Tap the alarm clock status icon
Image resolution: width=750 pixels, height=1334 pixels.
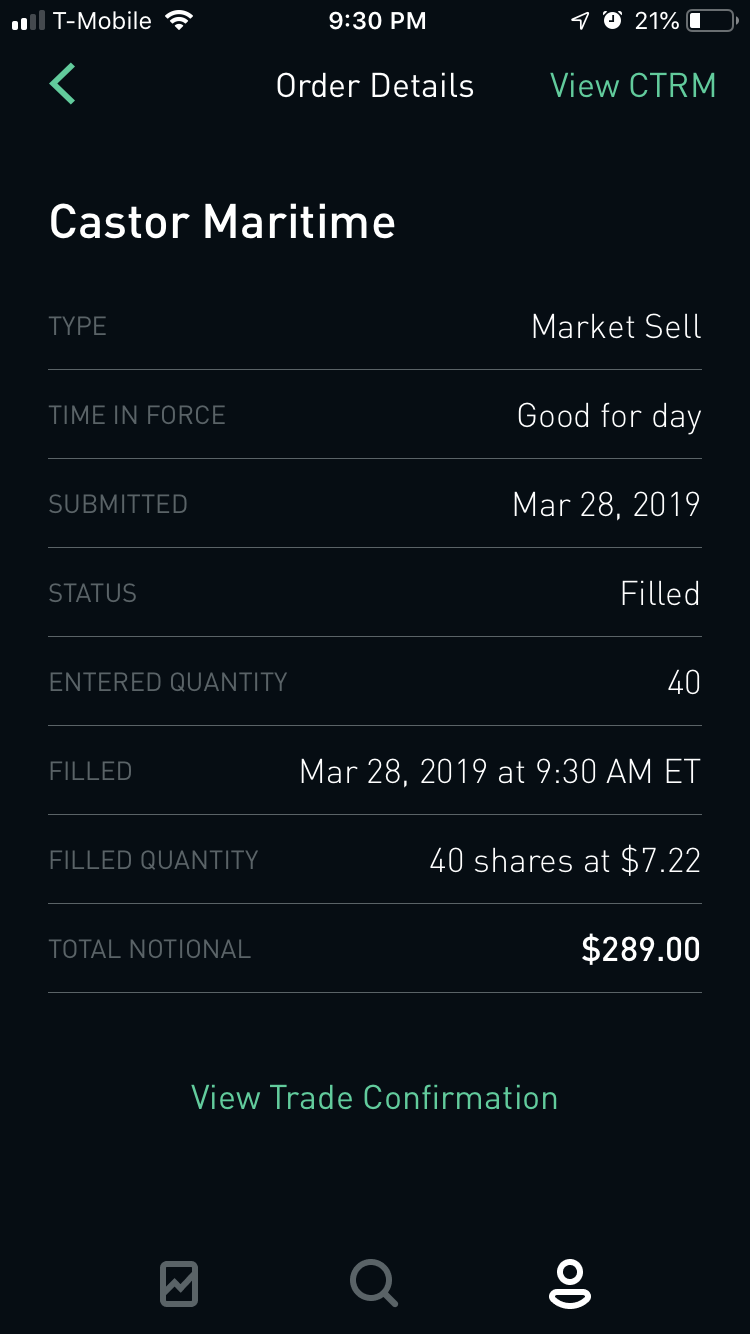tap(612, 21)
